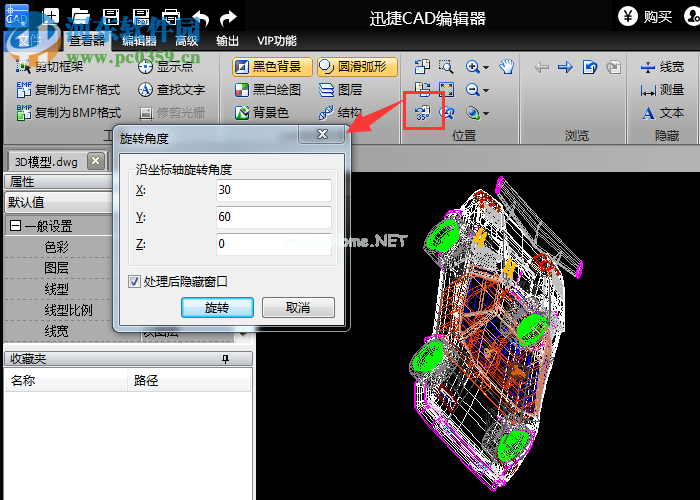Click 取消 to cancel rotation
Viewport: 700px width, 500px height.
(298, 307)
